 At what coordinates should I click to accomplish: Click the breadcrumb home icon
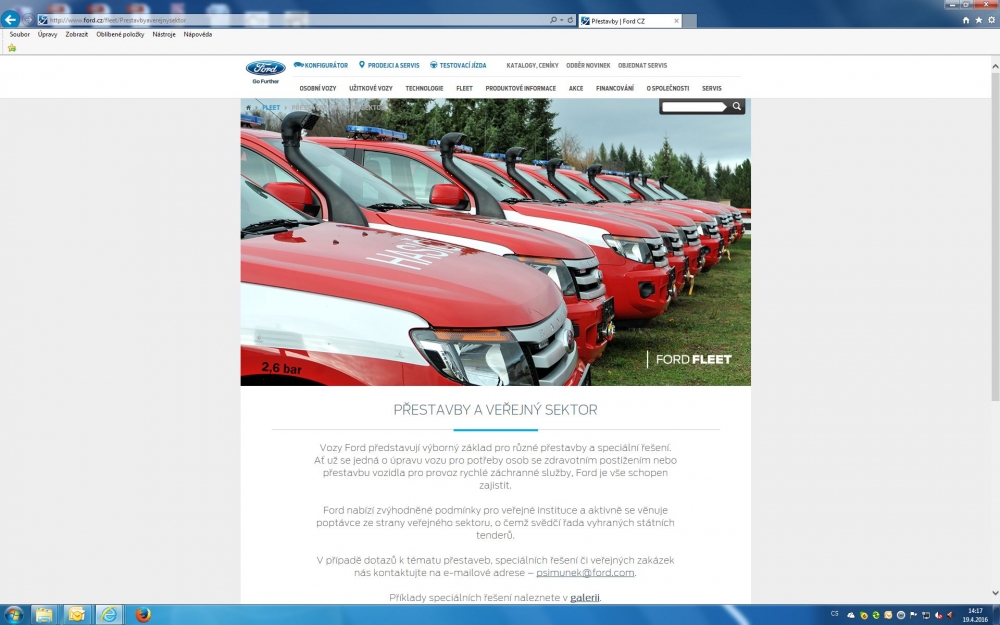[x=248, y=107]
